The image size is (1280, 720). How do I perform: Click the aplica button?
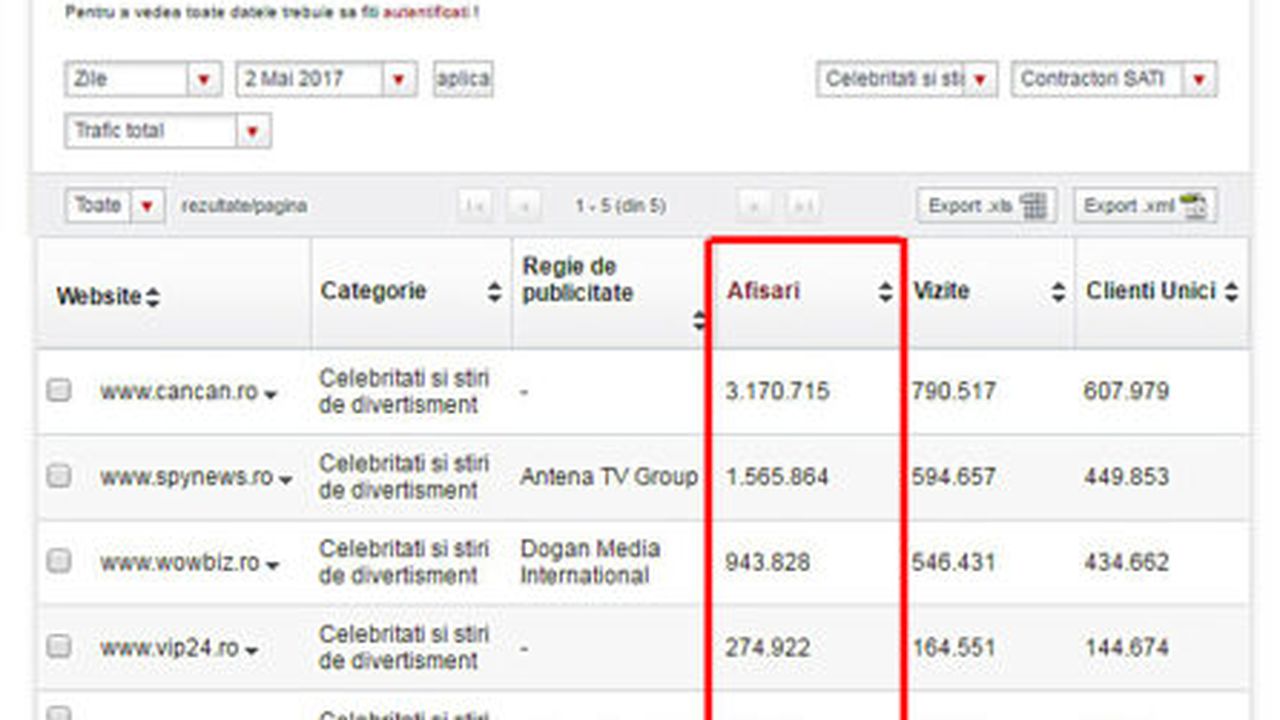tap(463, 79)
